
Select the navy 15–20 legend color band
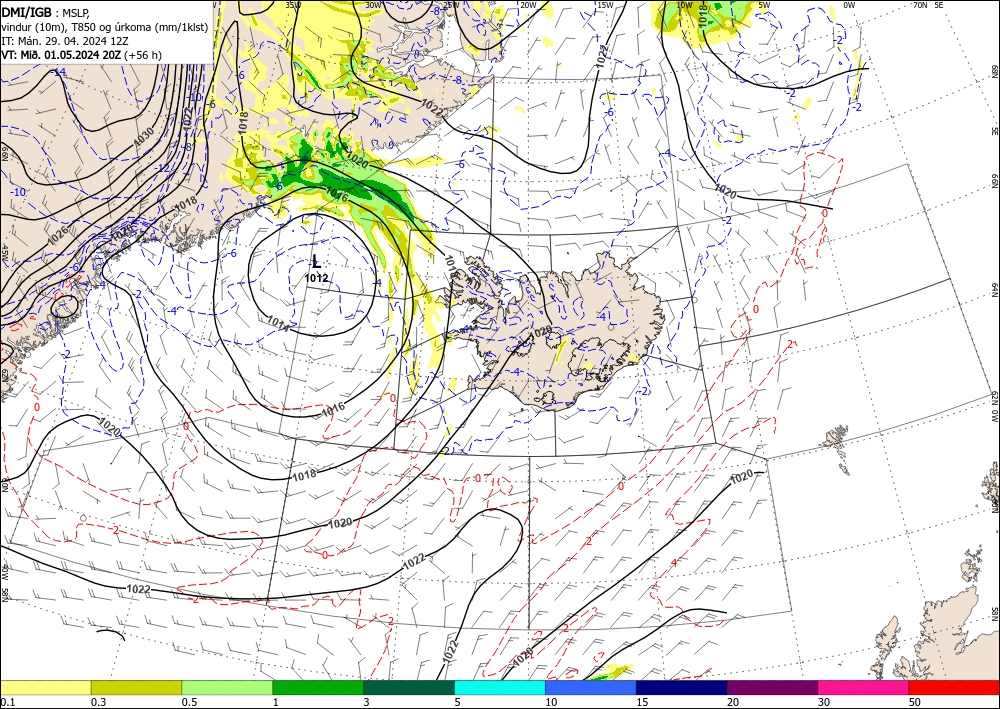(682, 687)
